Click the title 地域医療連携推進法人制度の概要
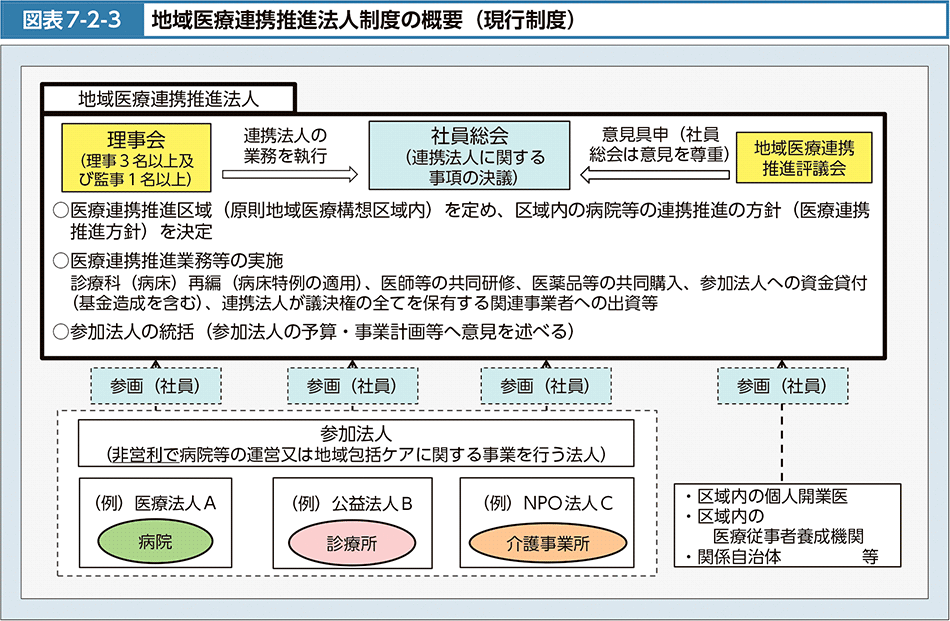950x621 pixels. coord(361,20)
